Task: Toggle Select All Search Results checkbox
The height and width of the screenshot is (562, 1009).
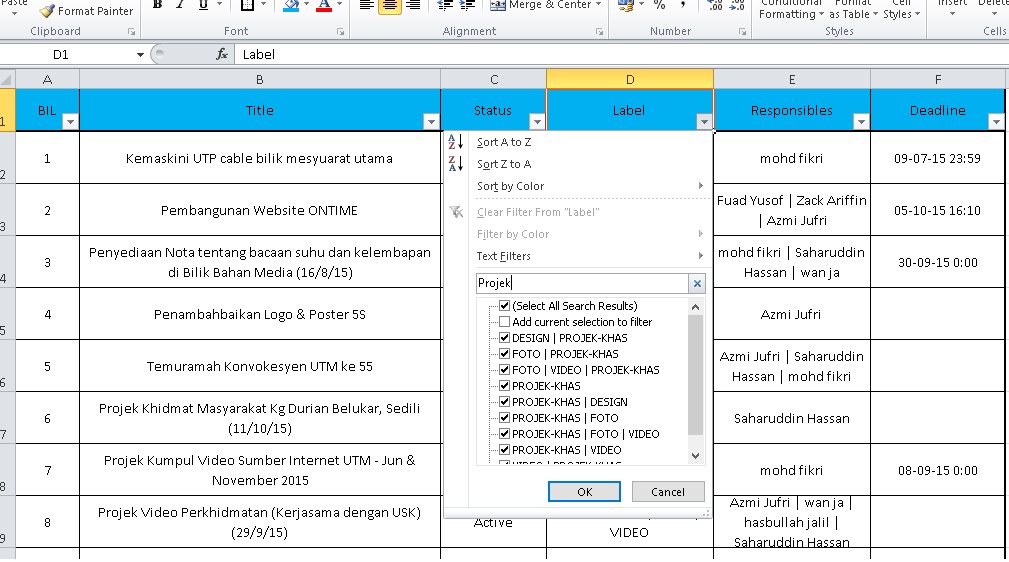Action: pos(504,306)
